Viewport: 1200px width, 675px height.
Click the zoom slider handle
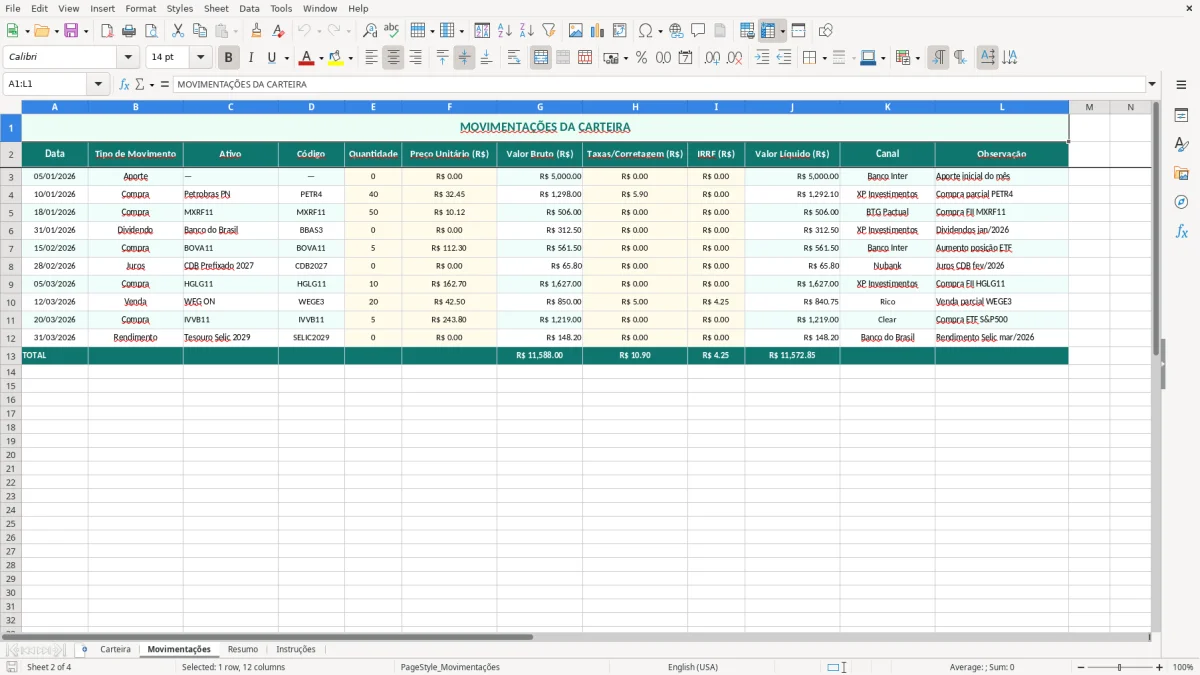click(1120, 667)
